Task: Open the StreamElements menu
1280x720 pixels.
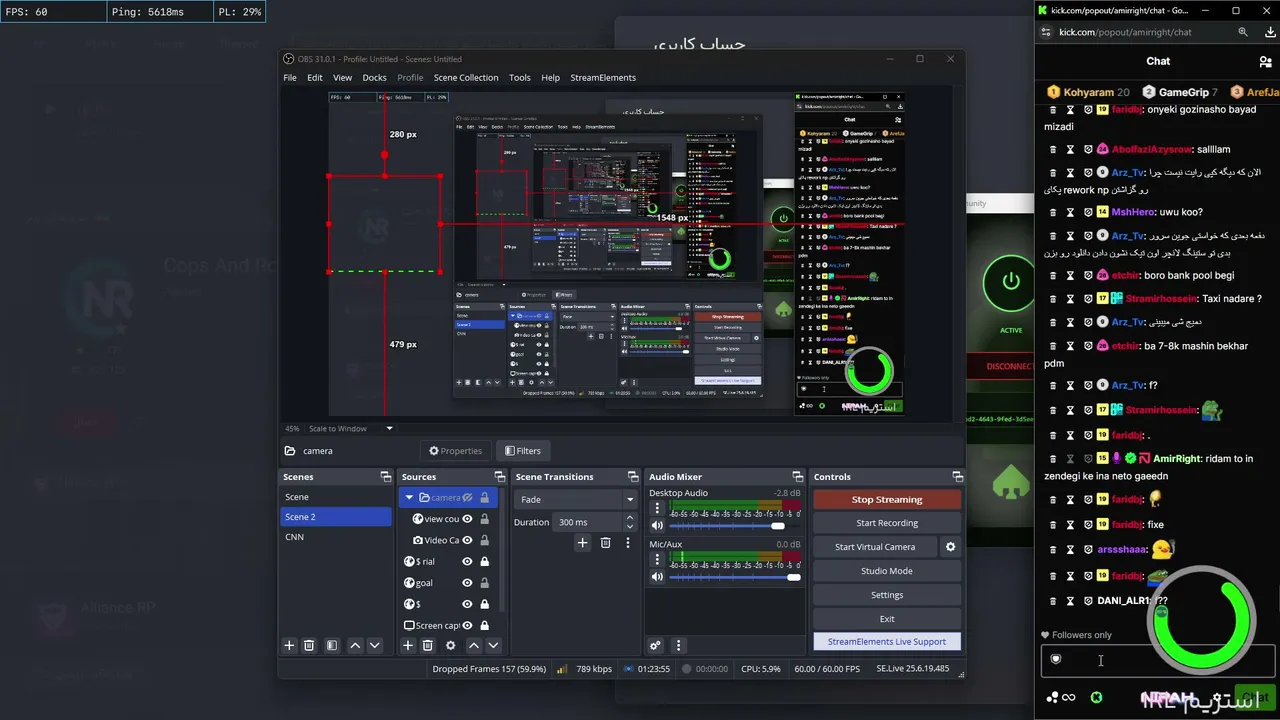Action: coord(603,78)
